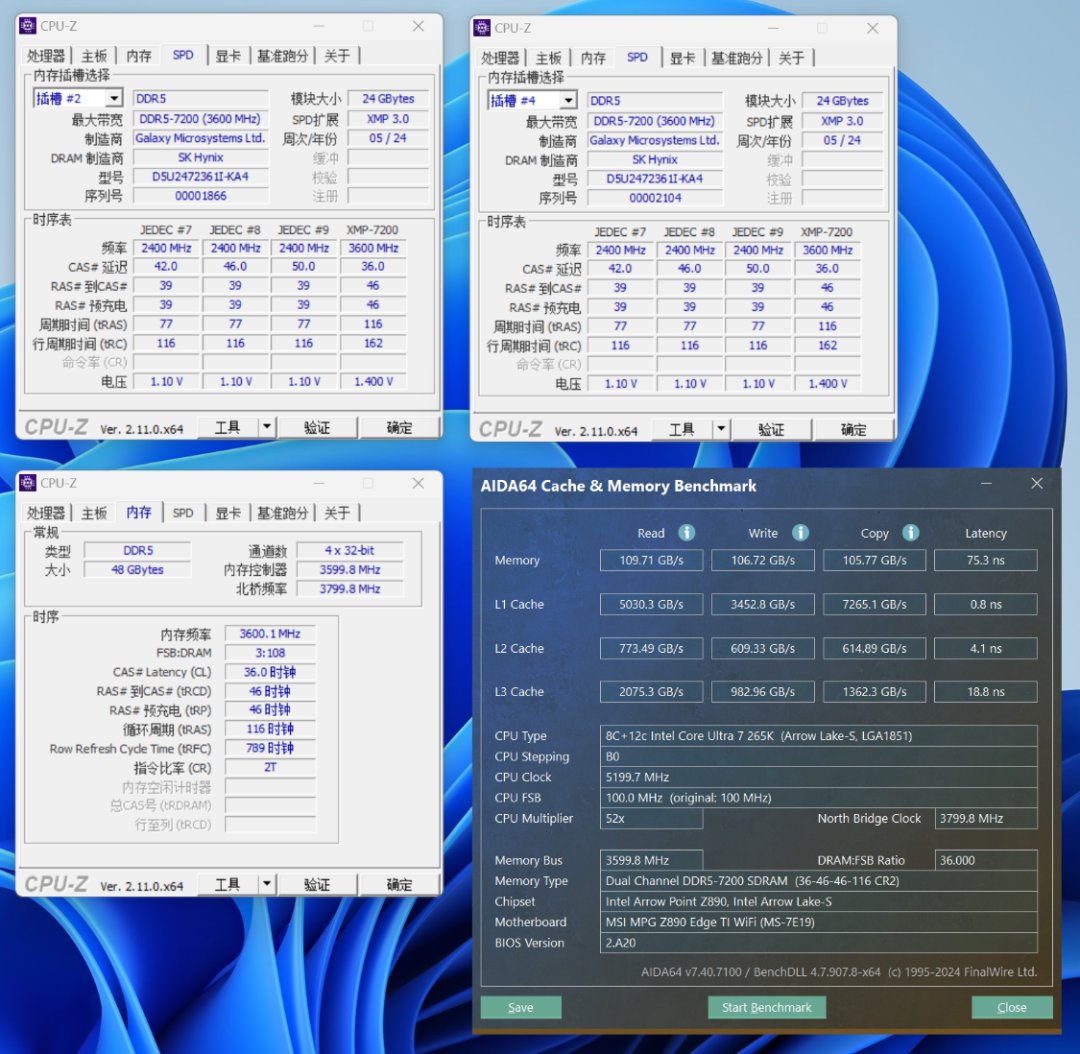
Task: Switch to 处理器 tab in memory CPU-Z window
Action: tap(46, 513)
